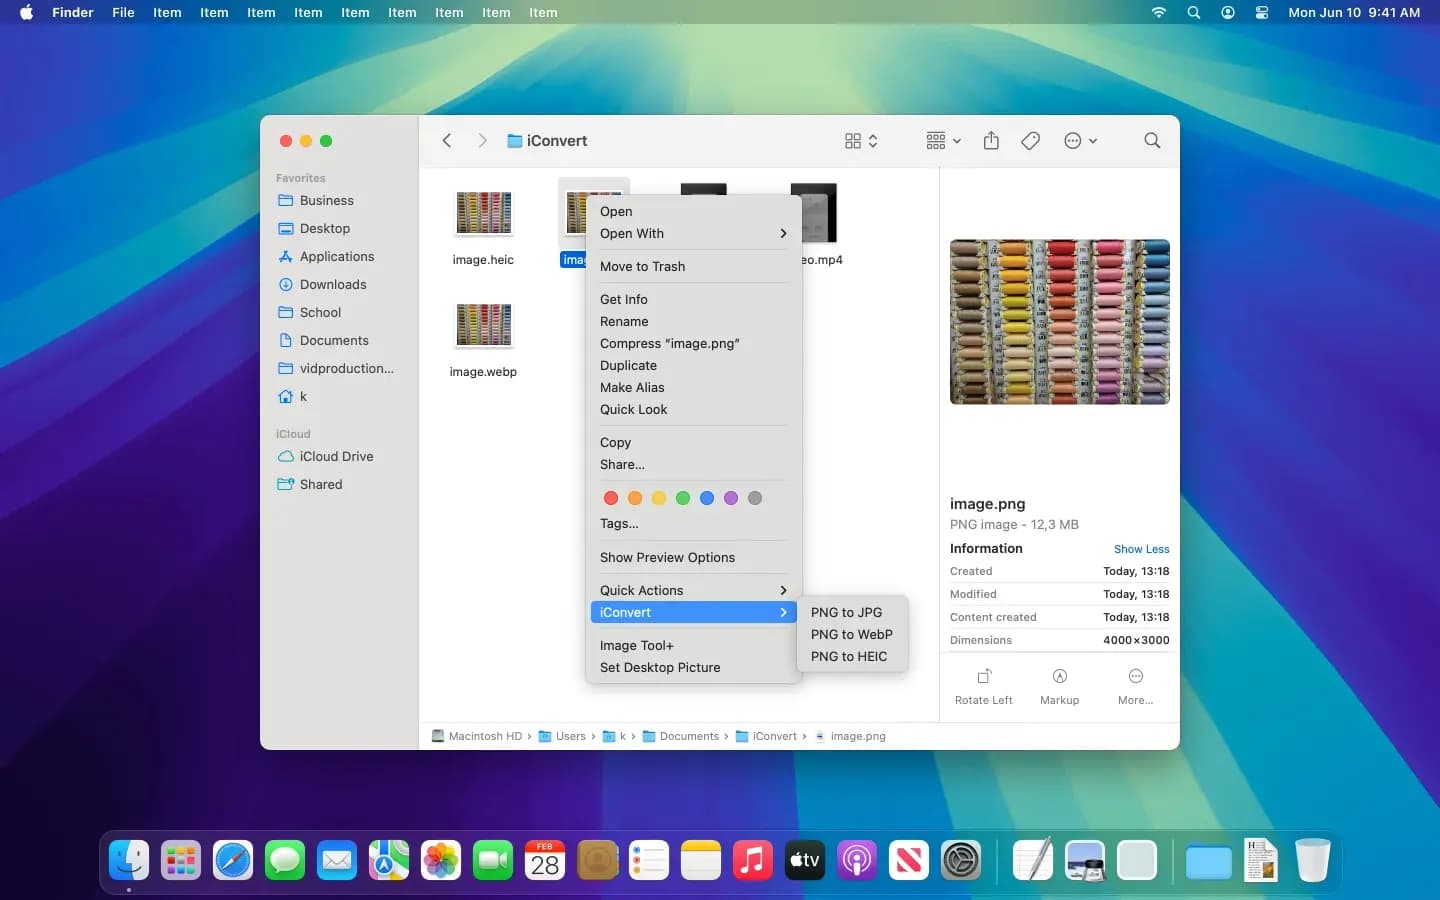Click Markup in preview pane
The height and width of the screenshot is (900, 1440).
click(1060, 686)
